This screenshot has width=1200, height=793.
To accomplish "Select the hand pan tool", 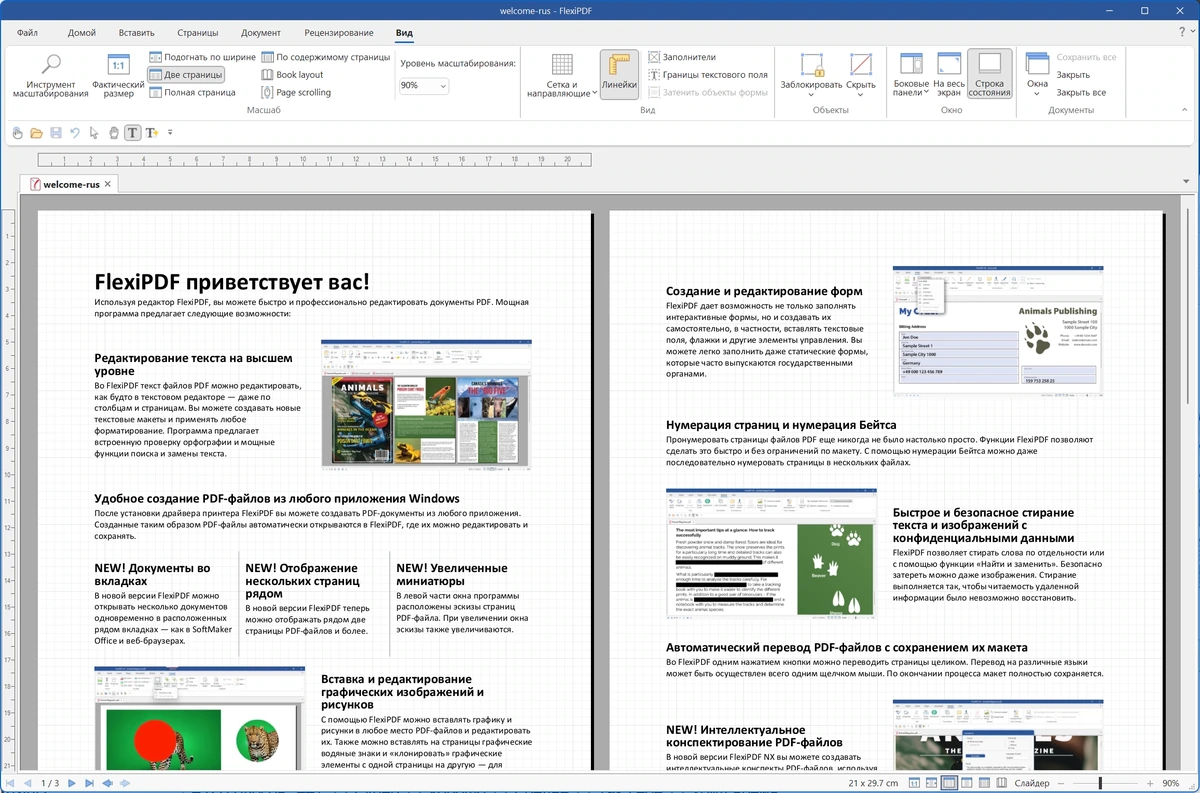I will 113,132.
